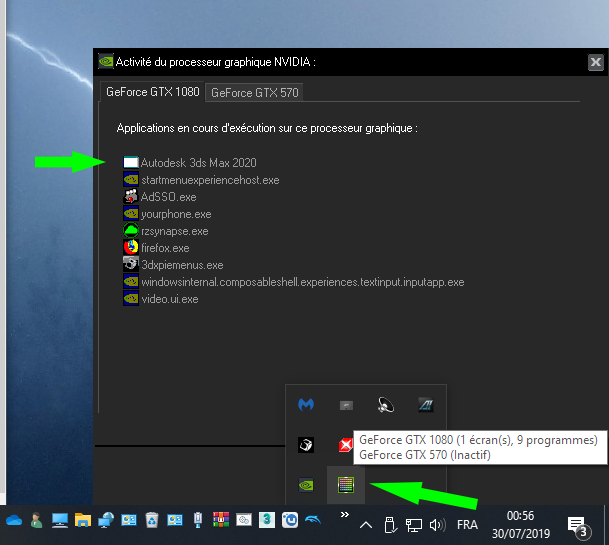Open the ASUS AI Suite tray icon
Screen dimensions: 609x545
coord(426,405)
